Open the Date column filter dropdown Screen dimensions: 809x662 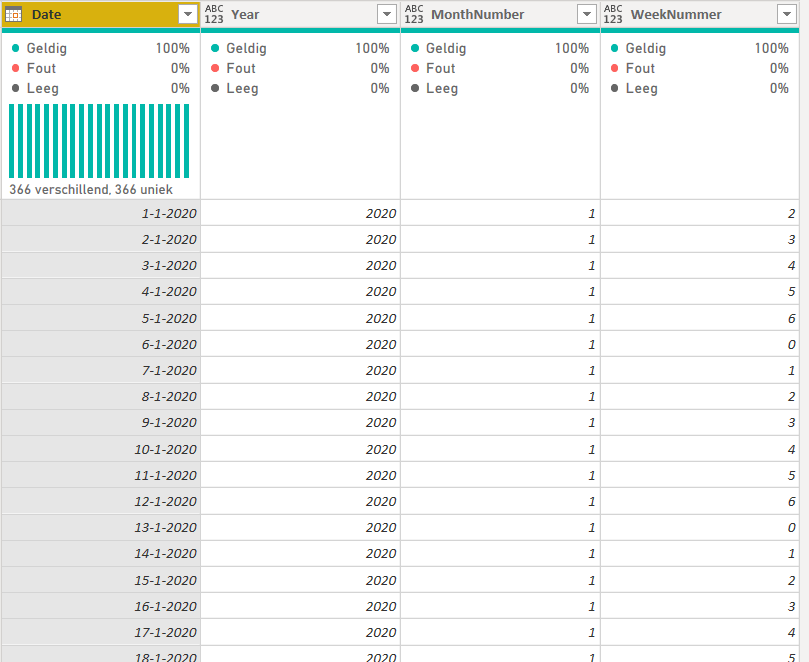[188, 14]
